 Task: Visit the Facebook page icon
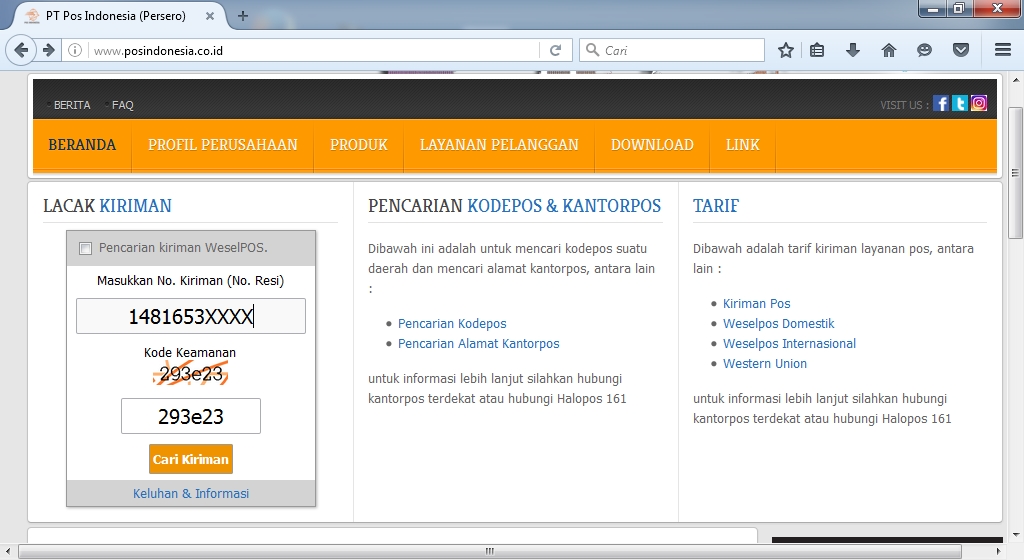coord(940,103)
